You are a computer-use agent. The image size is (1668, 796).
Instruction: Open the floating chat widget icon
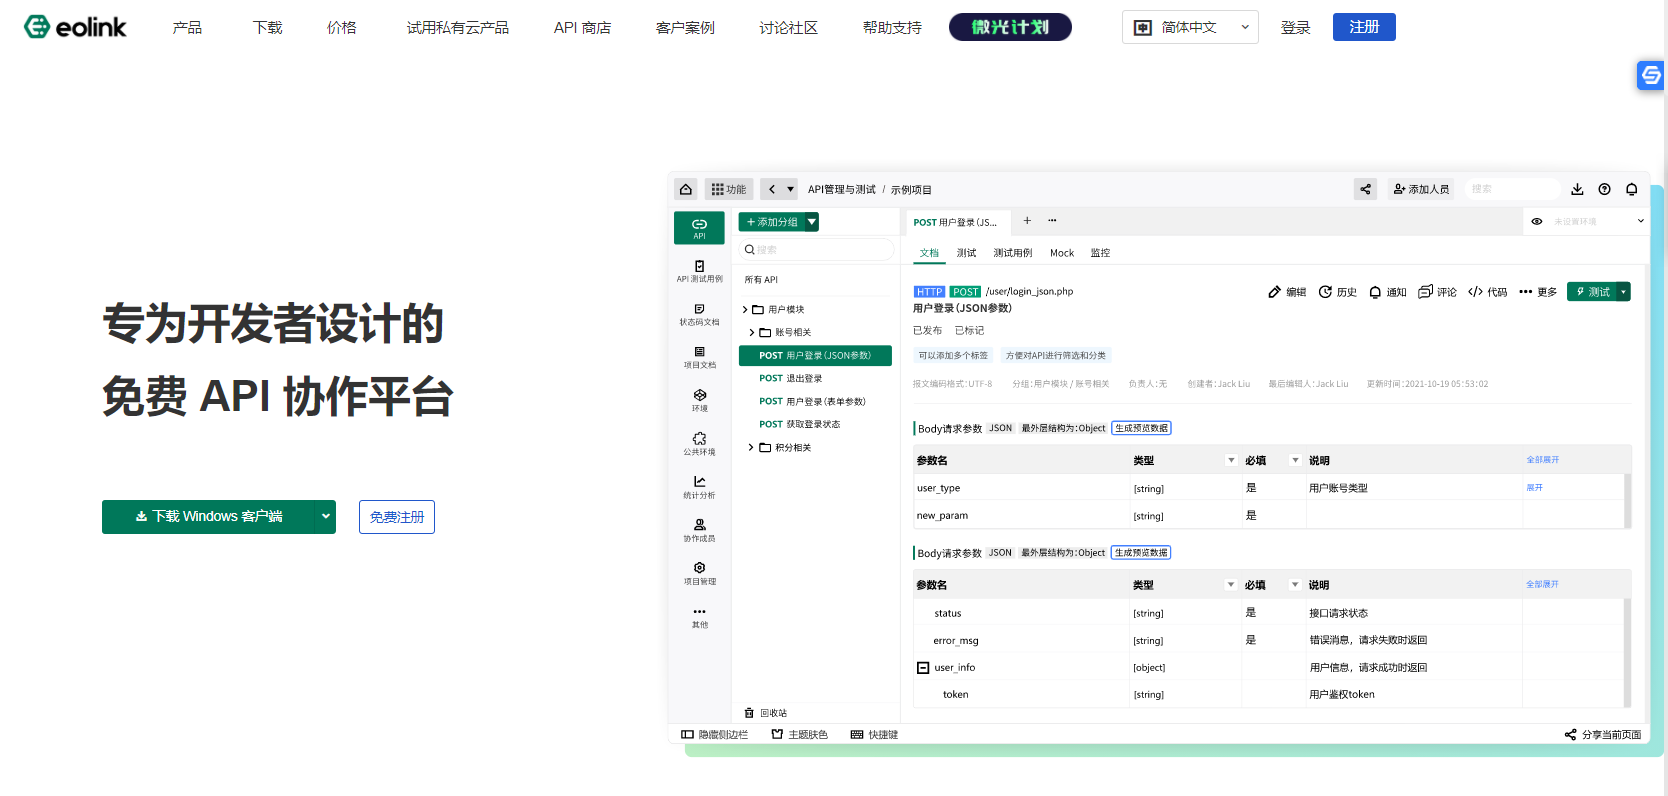tap(1651, 75)
